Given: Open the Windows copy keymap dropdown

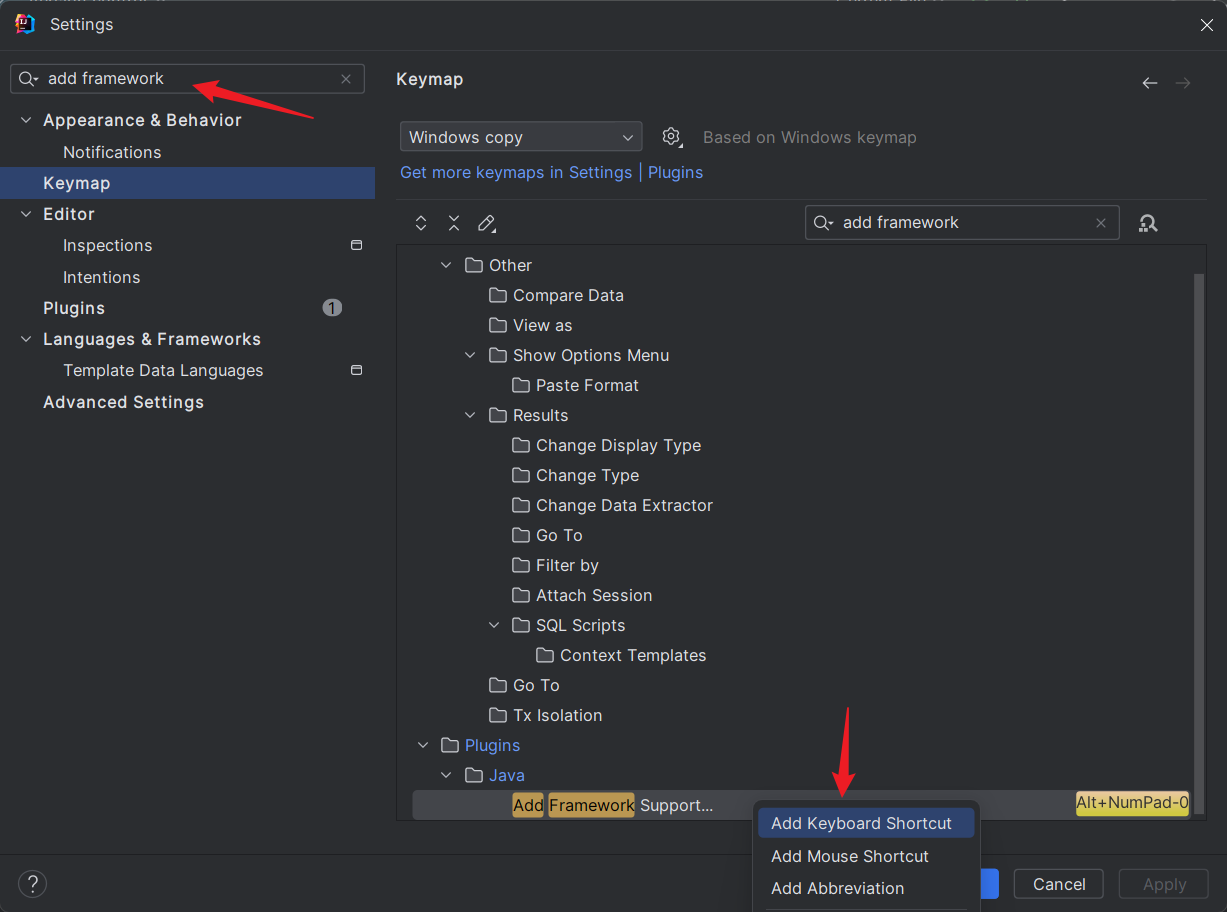Looking at the screenshot, I should pyautogui.click(x=520, y=137).
